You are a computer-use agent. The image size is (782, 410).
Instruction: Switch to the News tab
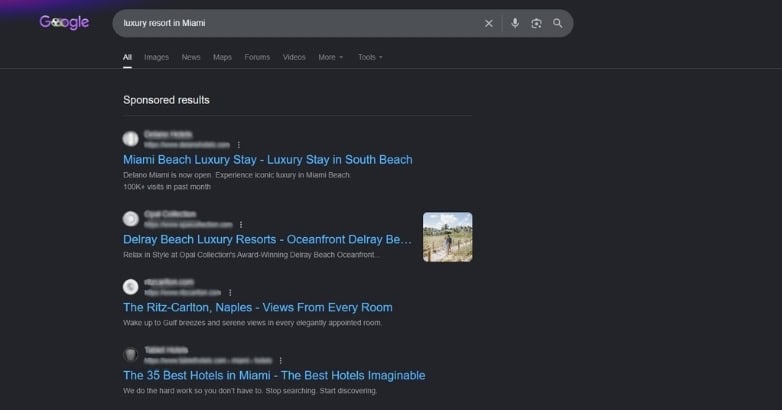tap(191, 57)
